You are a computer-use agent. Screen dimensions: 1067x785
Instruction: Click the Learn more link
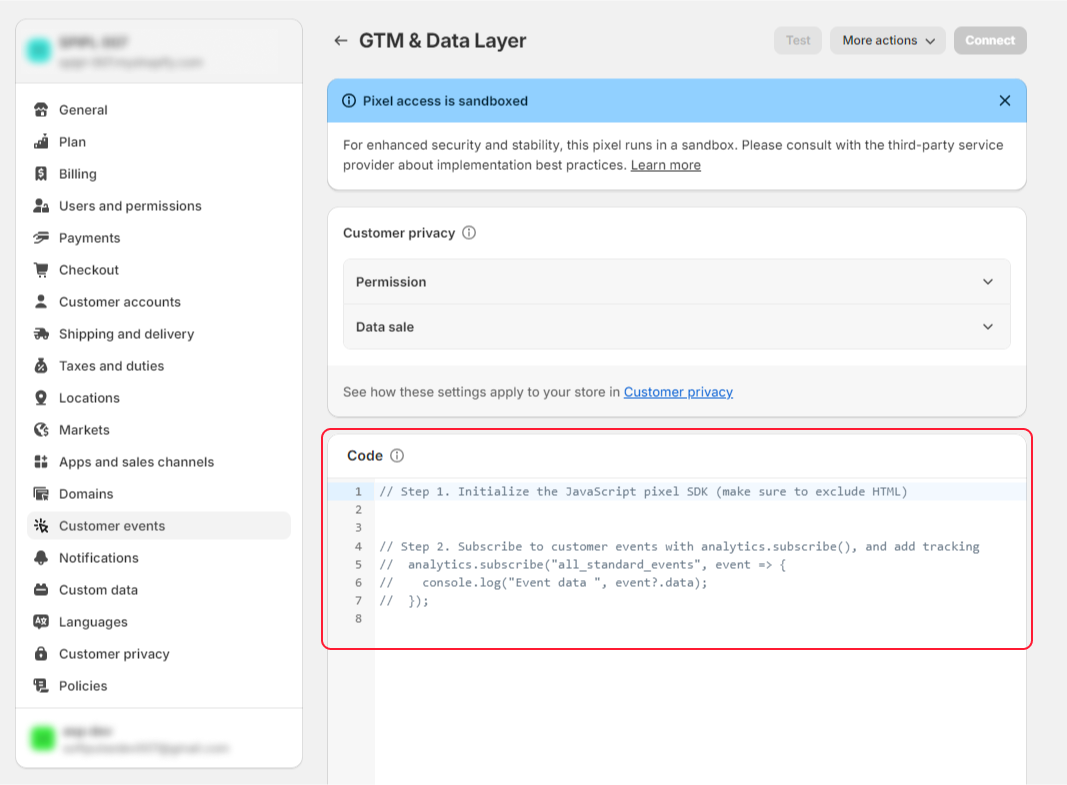coord(665,165)
